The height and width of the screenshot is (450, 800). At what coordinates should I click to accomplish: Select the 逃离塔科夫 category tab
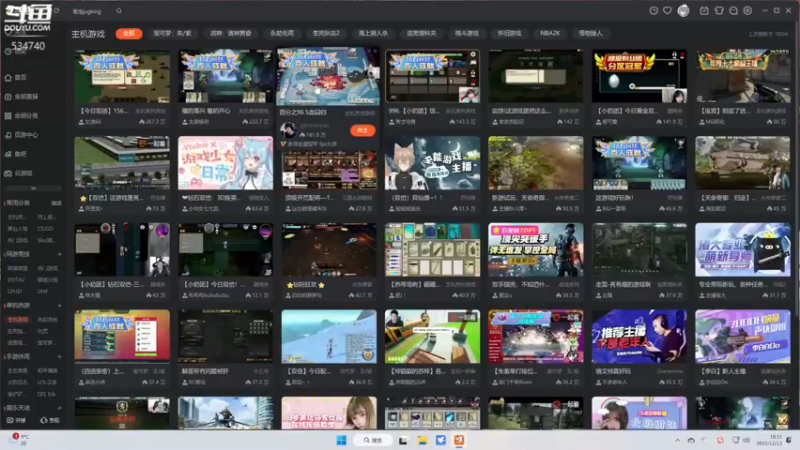point(421,33)
